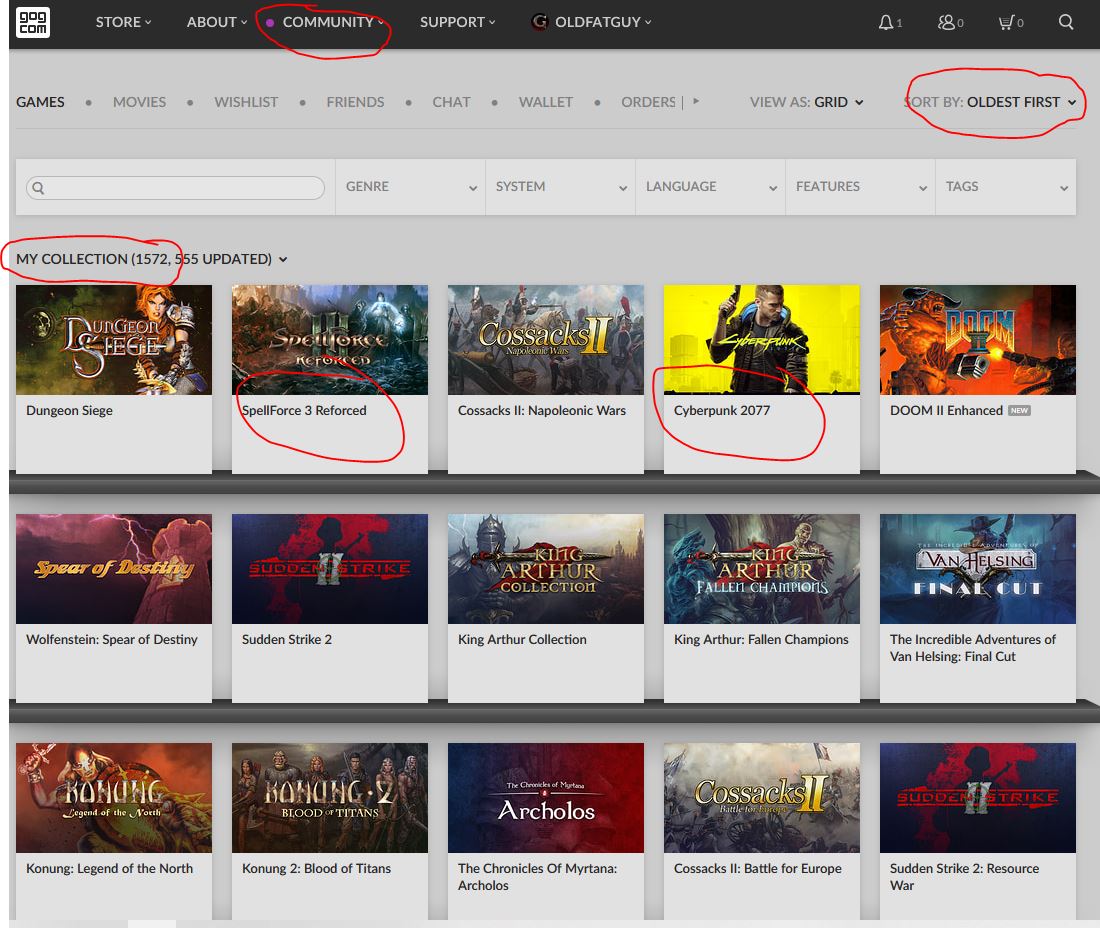This screenshot has width=1100, height=928.
Task: Open the LANGUAGE filter dropdown
Action: coord(711,187)
